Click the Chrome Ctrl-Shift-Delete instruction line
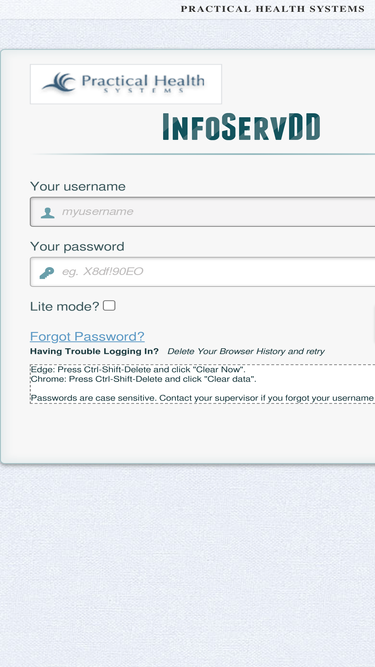375x667 pixels. (144, 379)
